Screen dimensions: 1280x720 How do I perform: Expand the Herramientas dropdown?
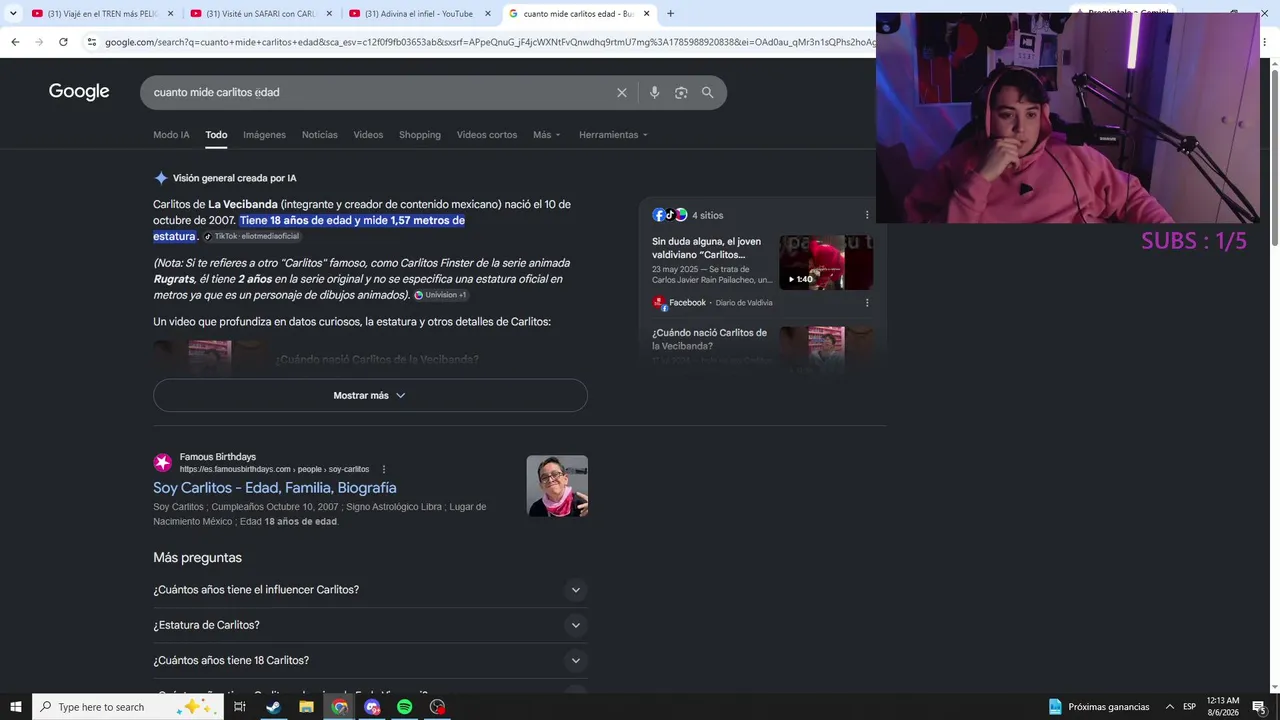pos(613,135)
